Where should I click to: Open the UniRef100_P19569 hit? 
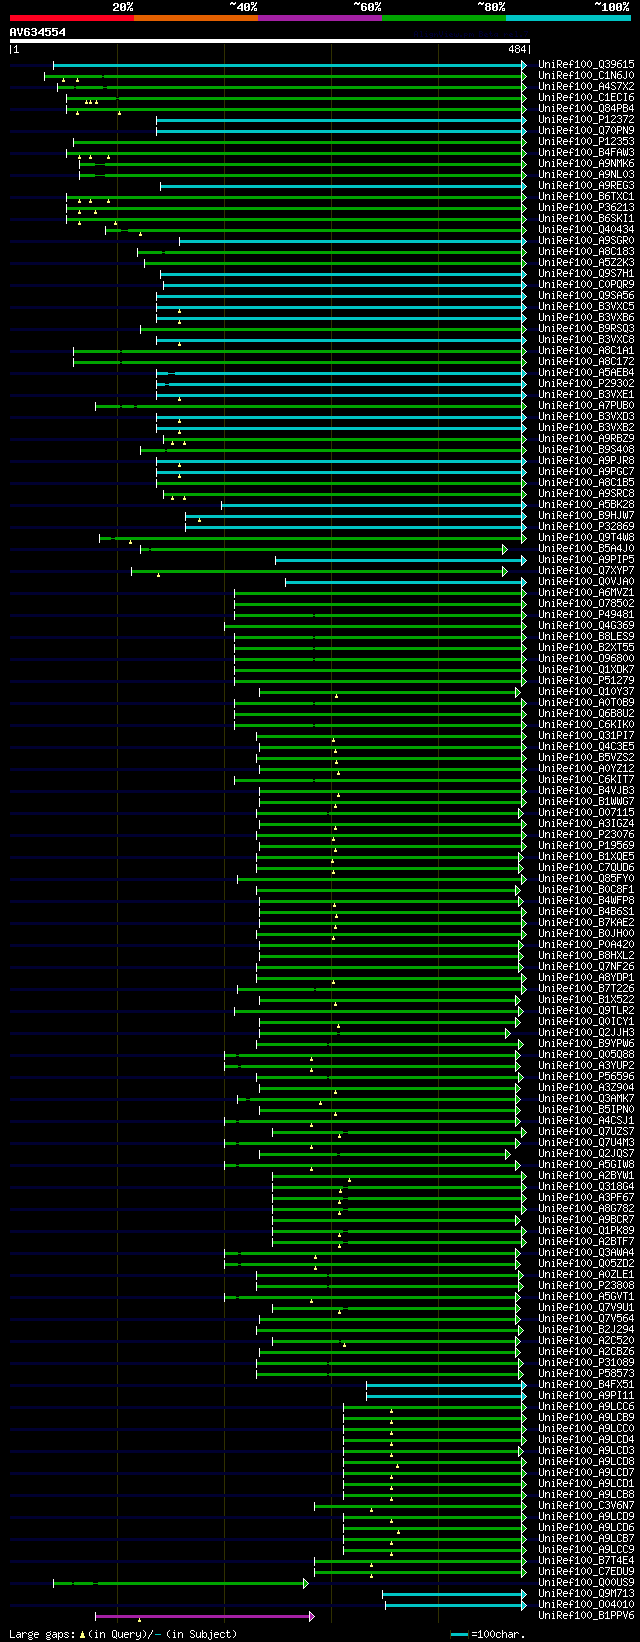[x=586, y=845]
